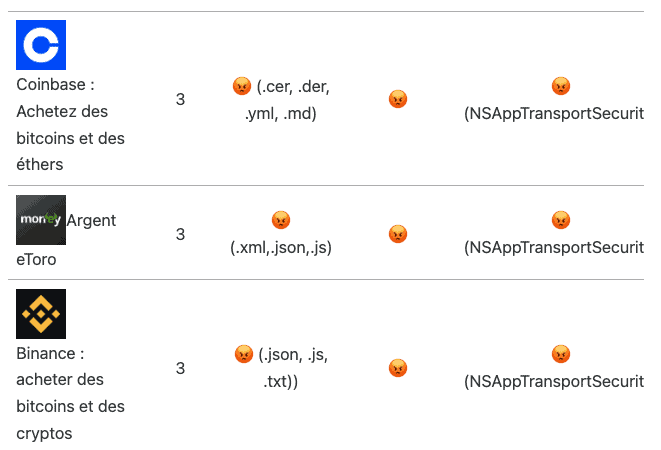Click the Binance yellow logo icon
The width and height of the screenshot is (661, 450).
pos(41,314)
